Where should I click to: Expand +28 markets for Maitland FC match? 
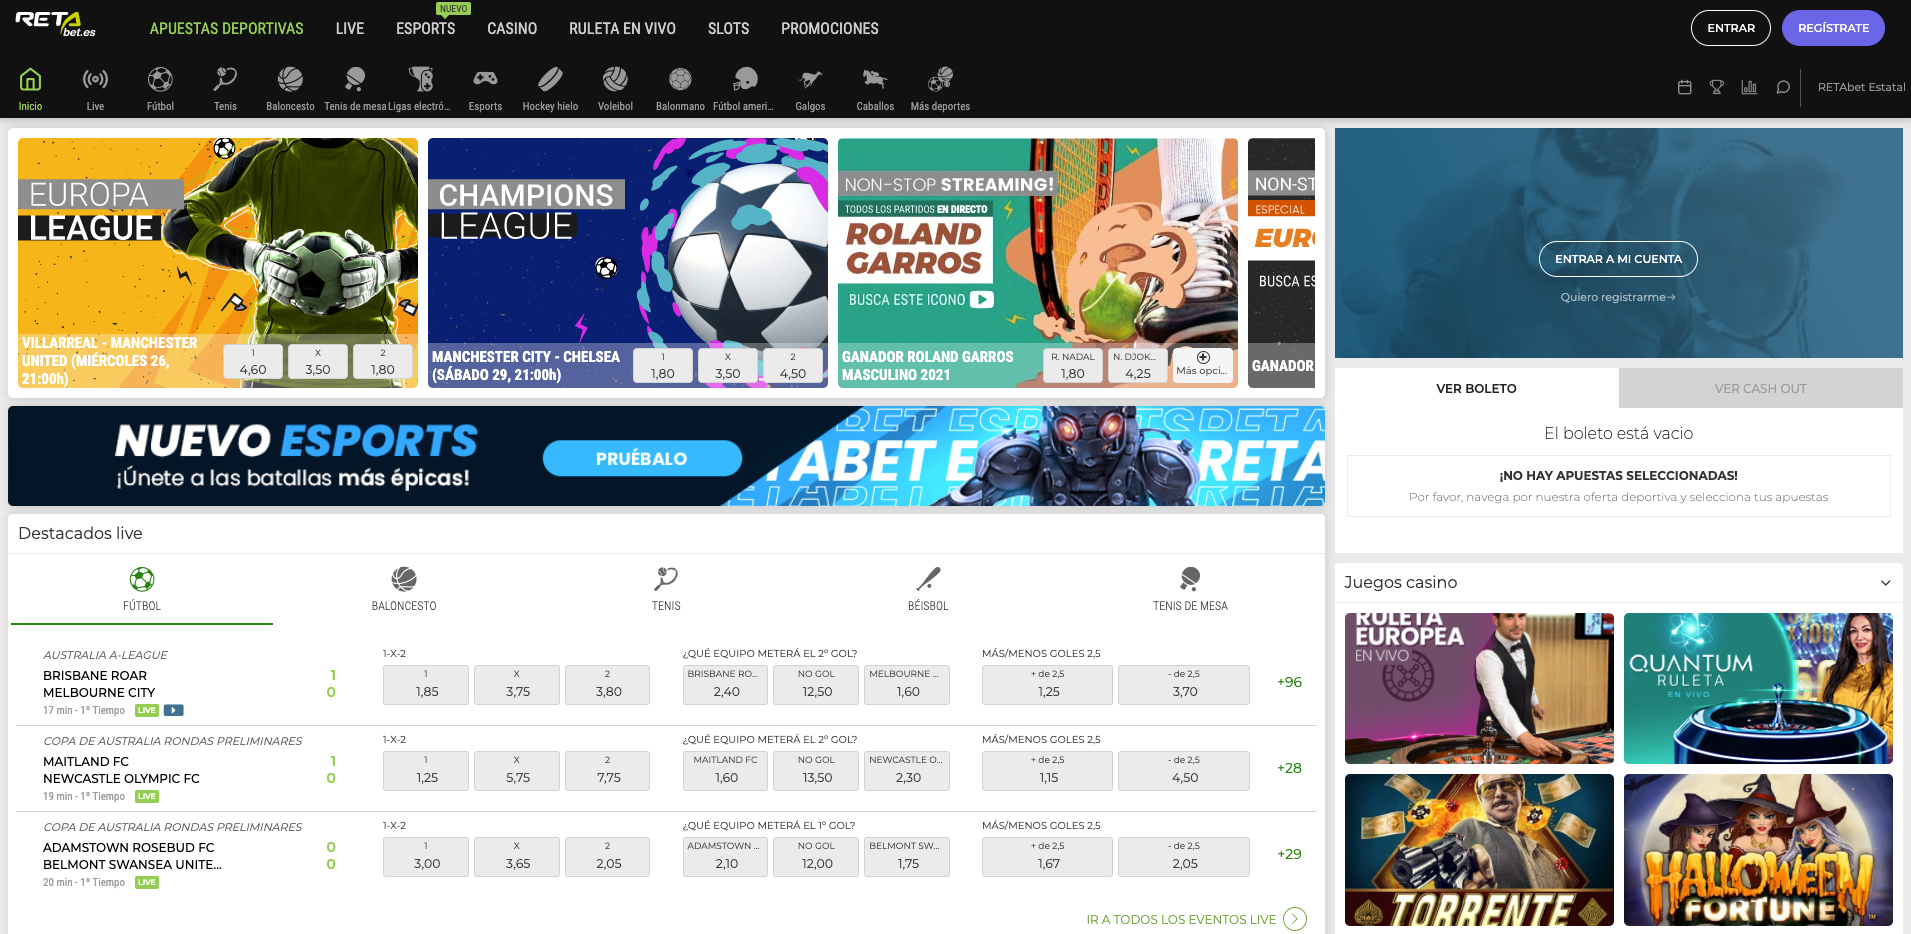point(1289,768)
